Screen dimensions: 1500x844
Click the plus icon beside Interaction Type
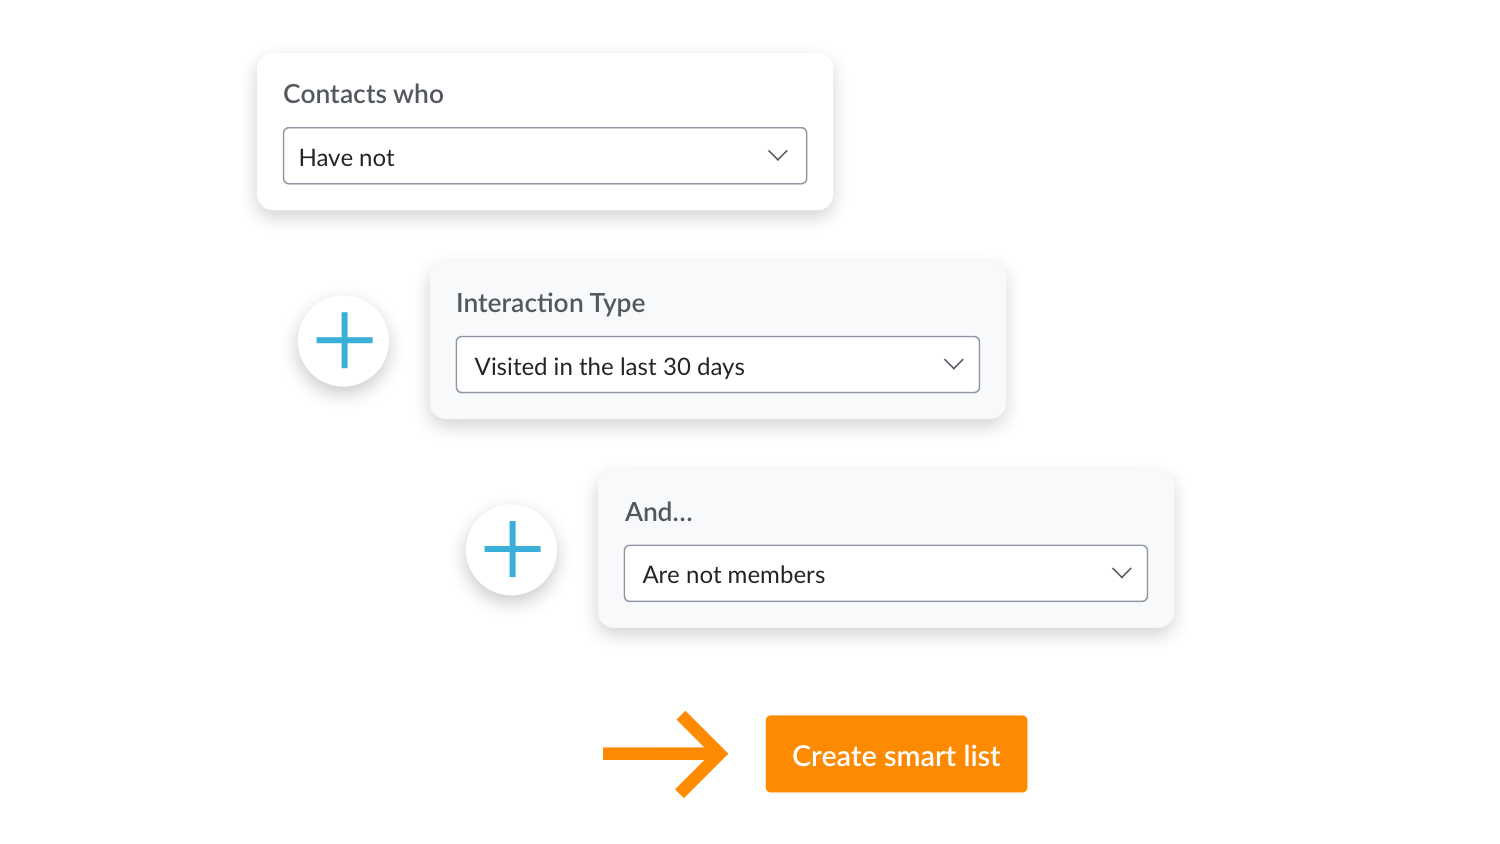coord(344,340)
